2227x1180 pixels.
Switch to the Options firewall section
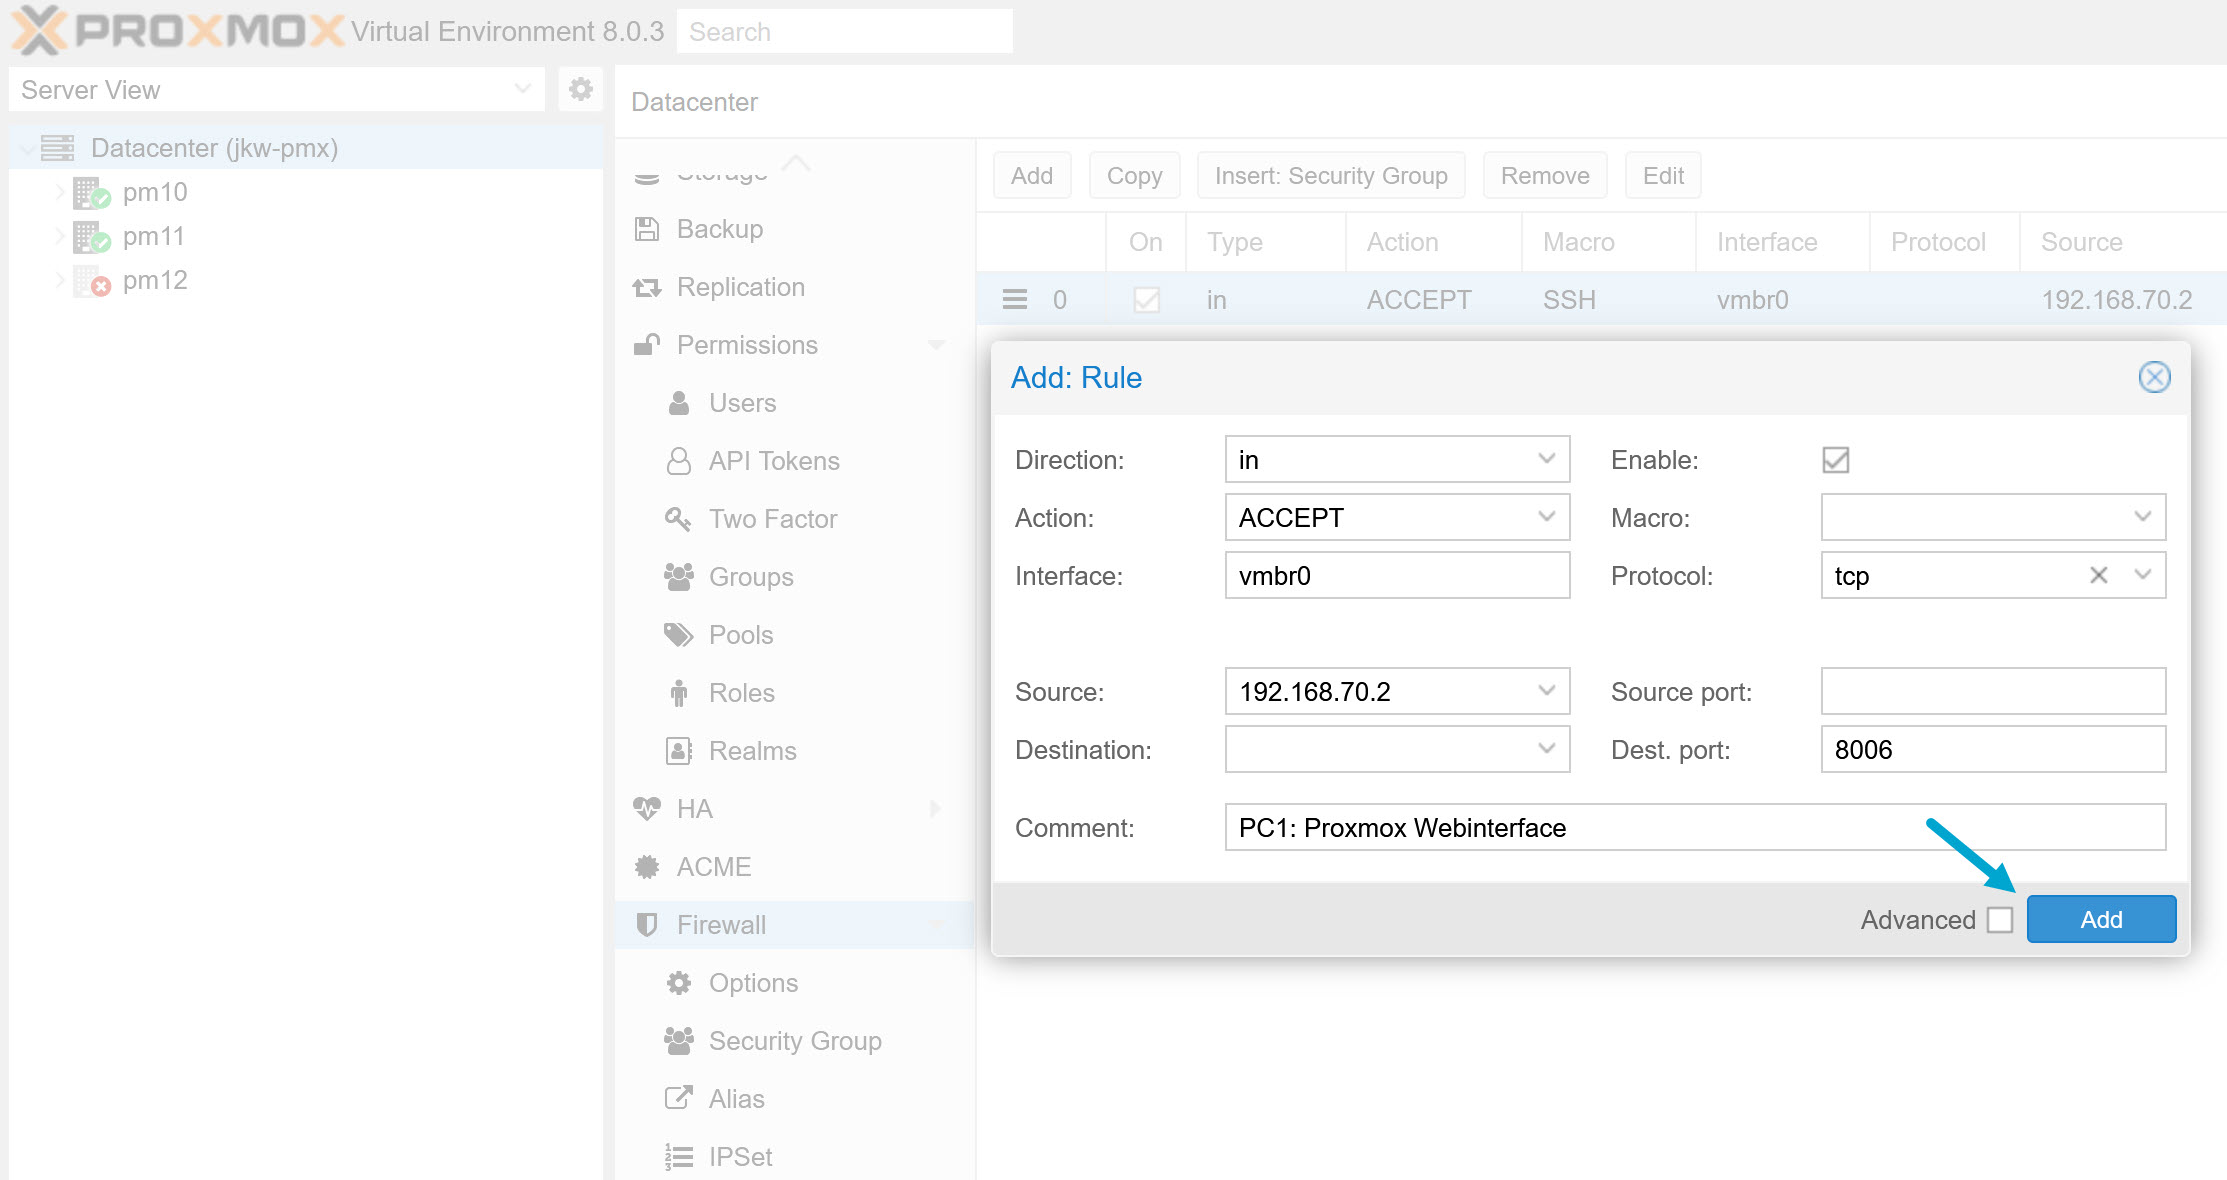click(753, 982)
